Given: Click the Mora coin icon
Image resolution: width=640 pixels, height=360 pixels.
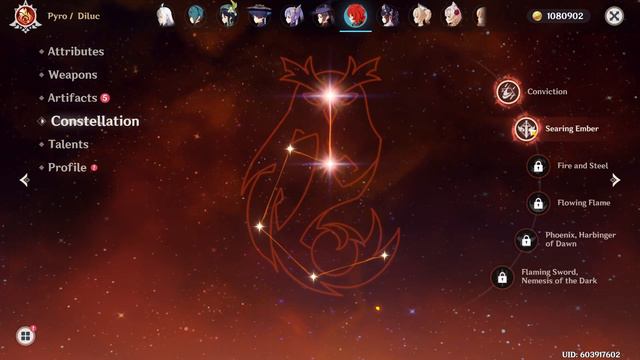Looking at the screenshot, I should (x=537, y=16).
